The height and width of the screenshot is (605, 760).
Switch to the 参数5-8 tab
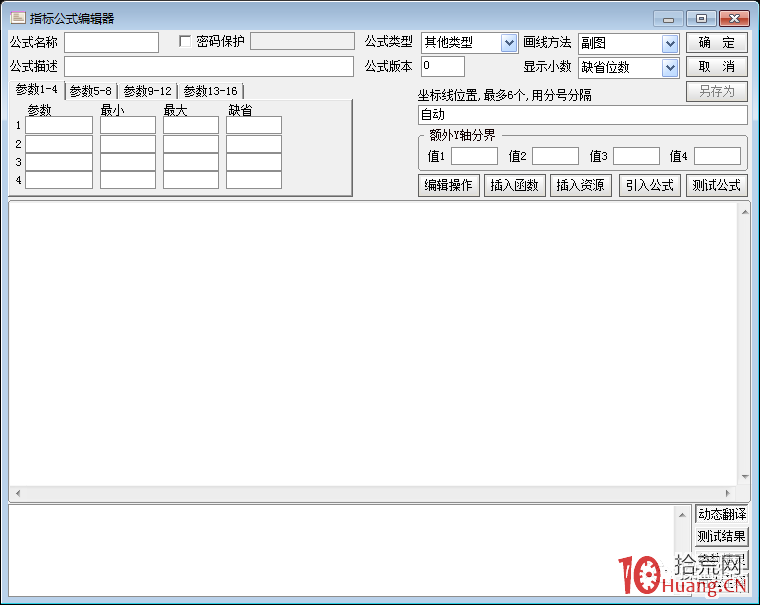click(91, 91)
